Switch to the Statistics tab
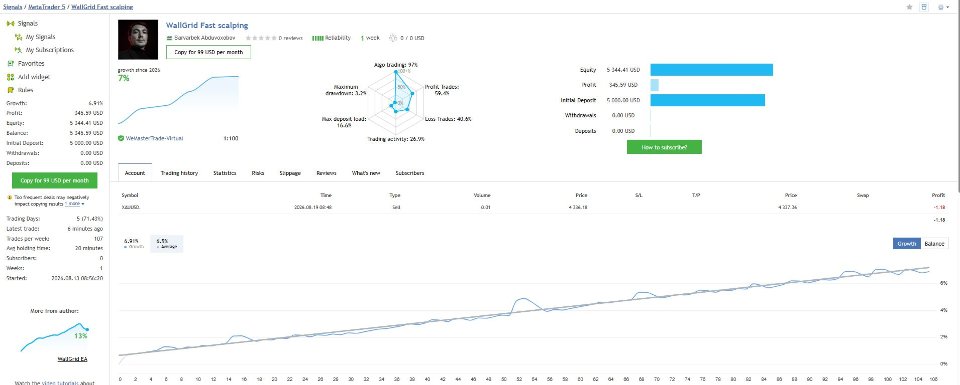This screenshot has height=385, width=960. coord(225,173)
